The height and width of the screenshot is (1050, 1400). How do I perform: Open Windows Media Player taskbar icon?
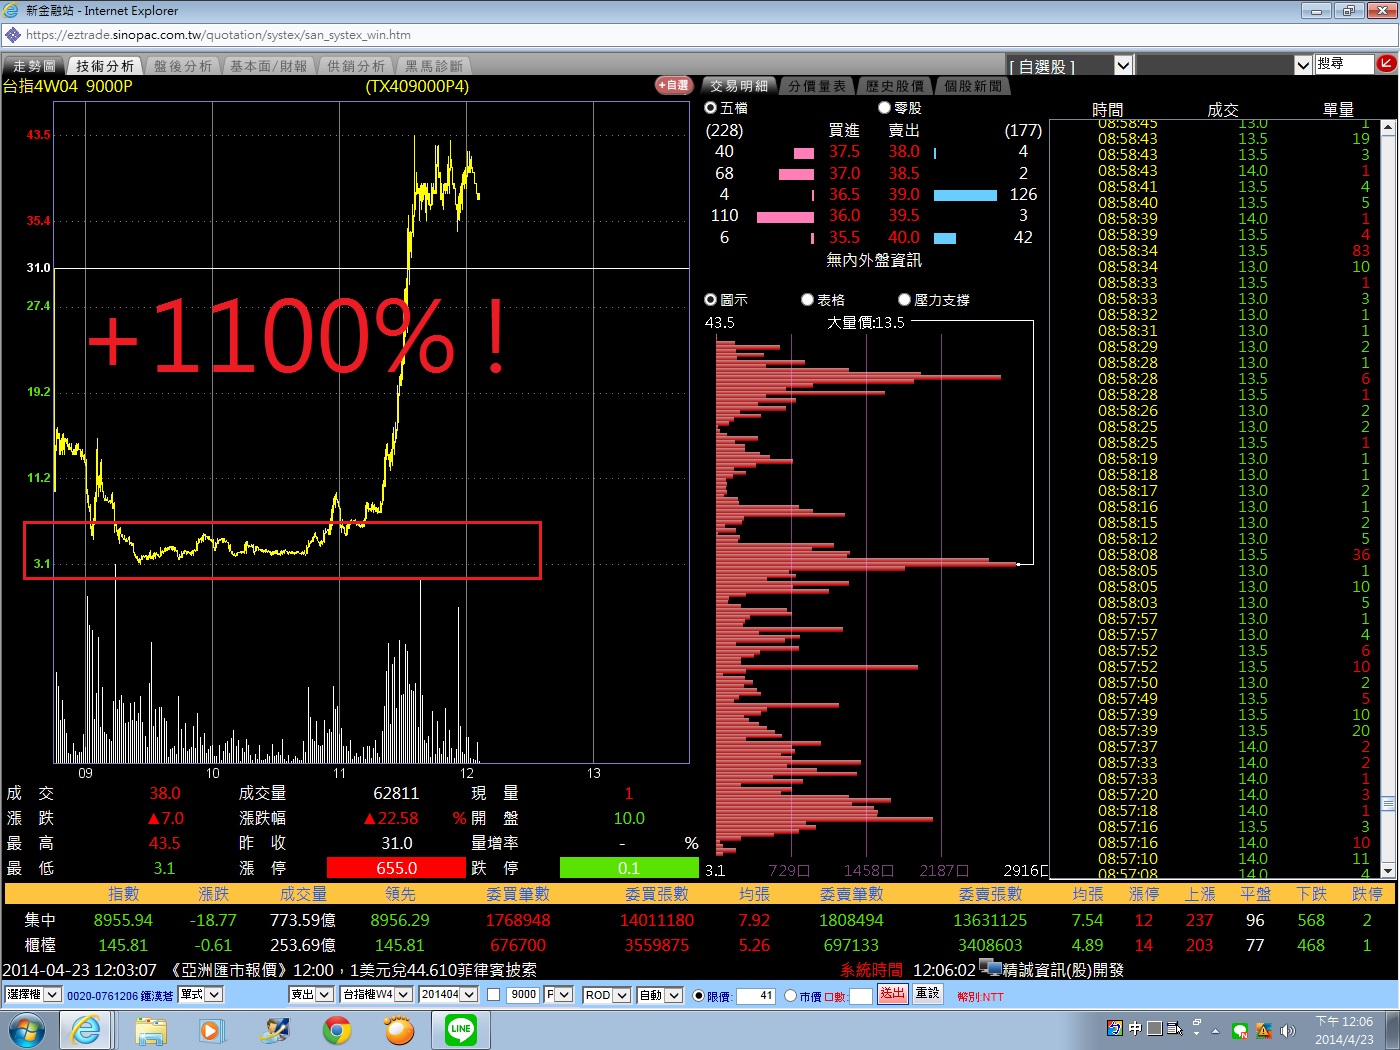pyautogui.click(x=211, y=1030)
